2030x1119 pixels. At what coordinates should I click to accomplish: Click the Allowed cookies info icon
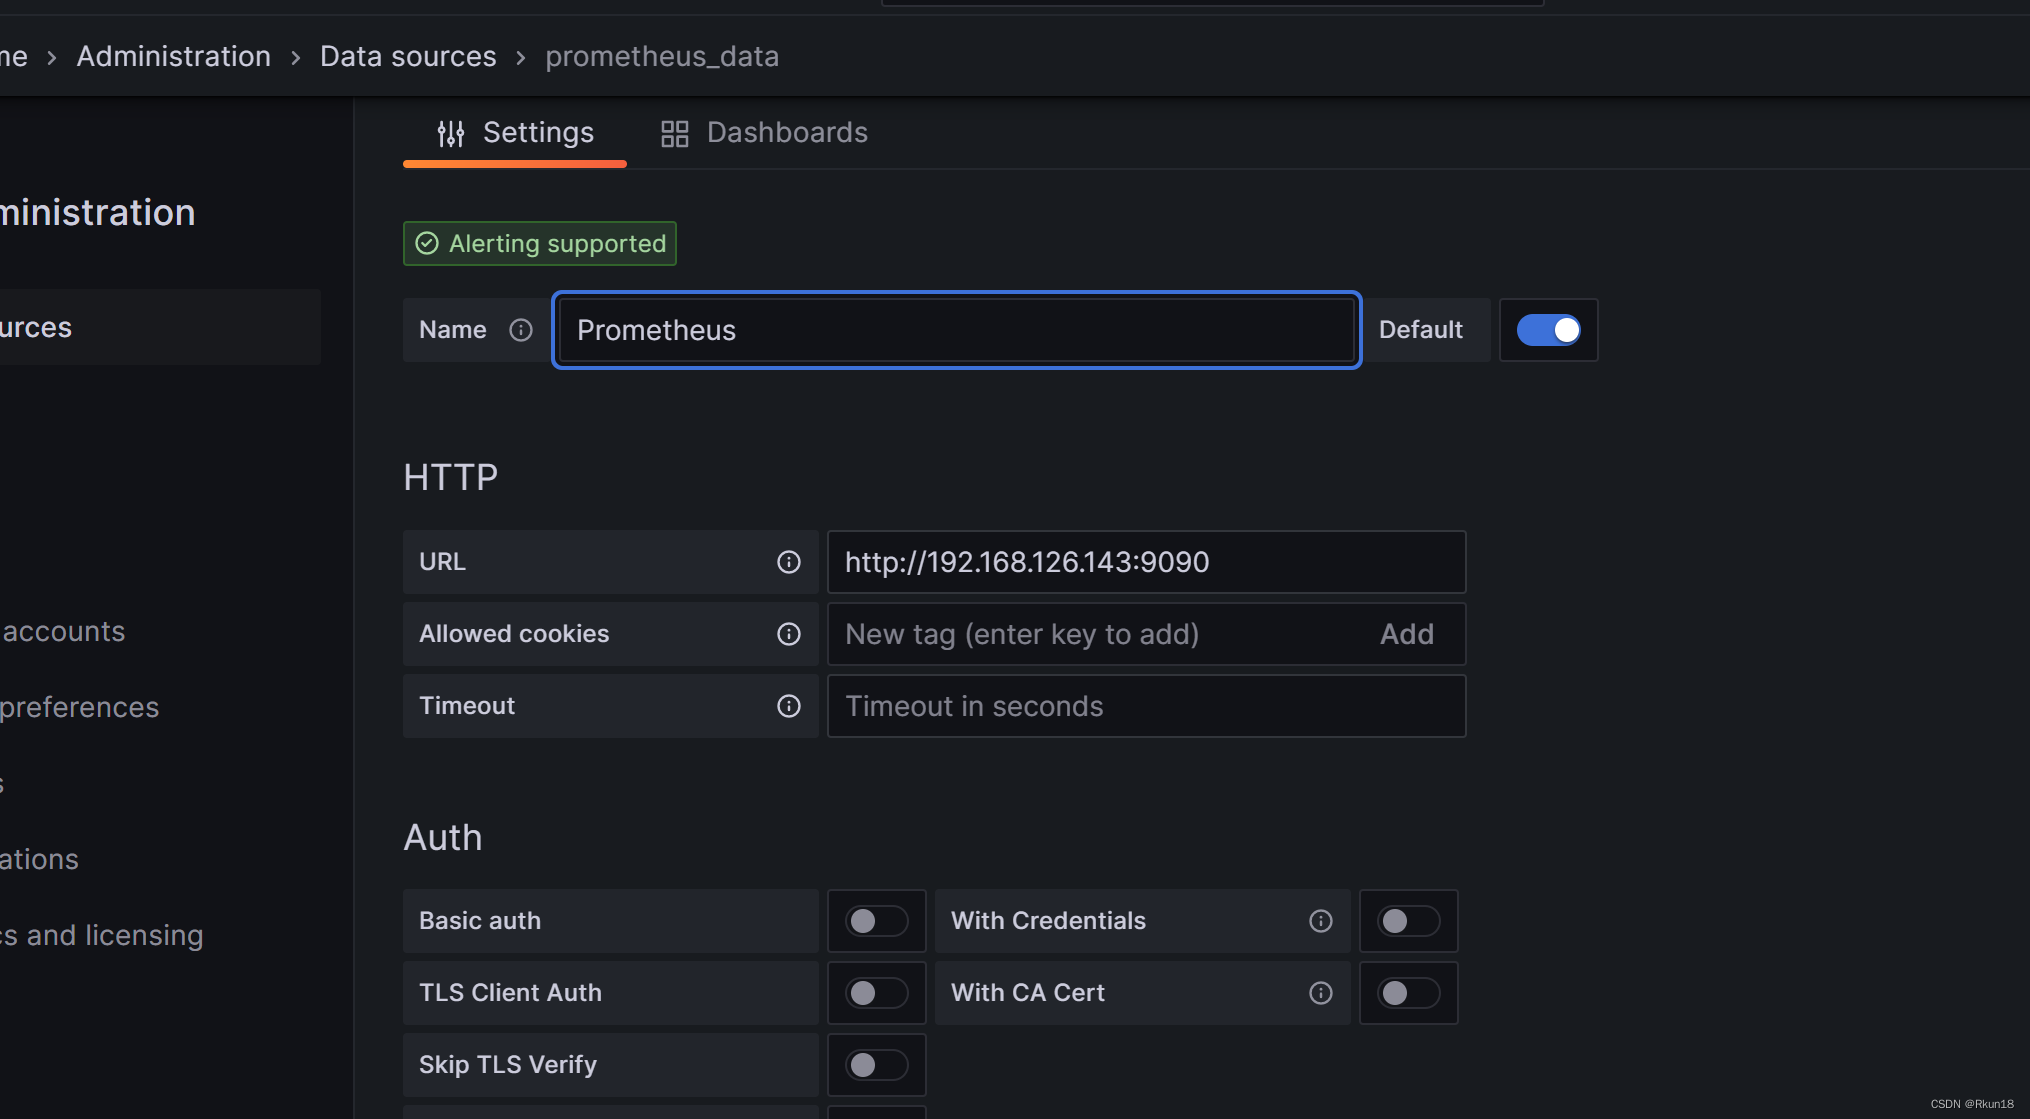coord(790,634)
